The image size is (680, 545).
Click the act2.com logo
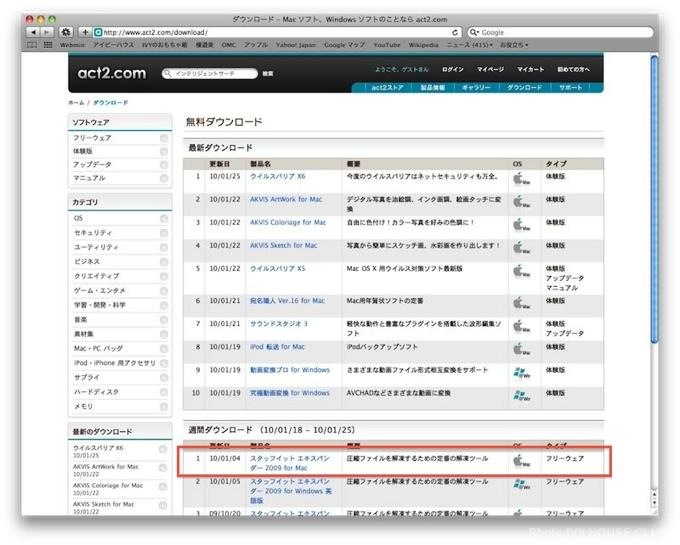pyautogui.click(x=112, y=72)
